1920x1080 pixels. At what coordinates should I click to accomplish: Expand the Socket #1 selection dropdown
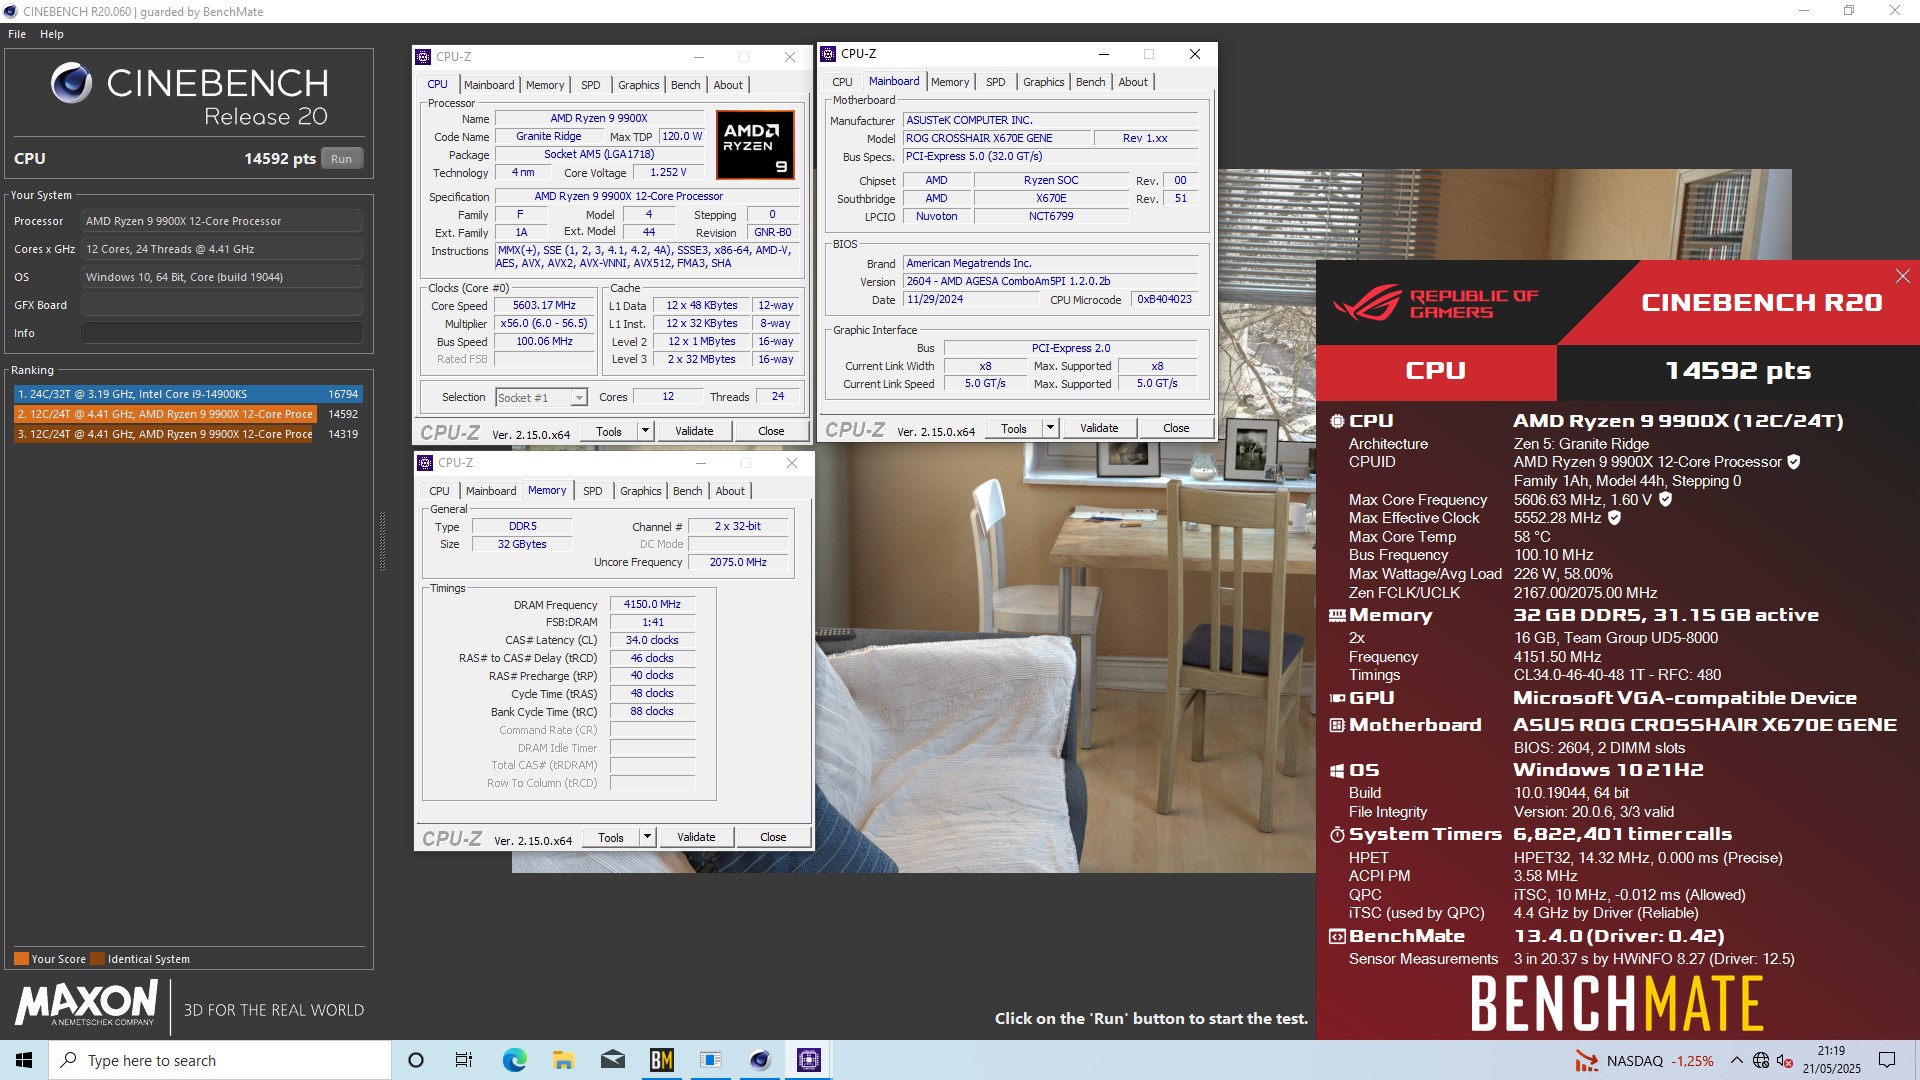(x=579, y=398)
